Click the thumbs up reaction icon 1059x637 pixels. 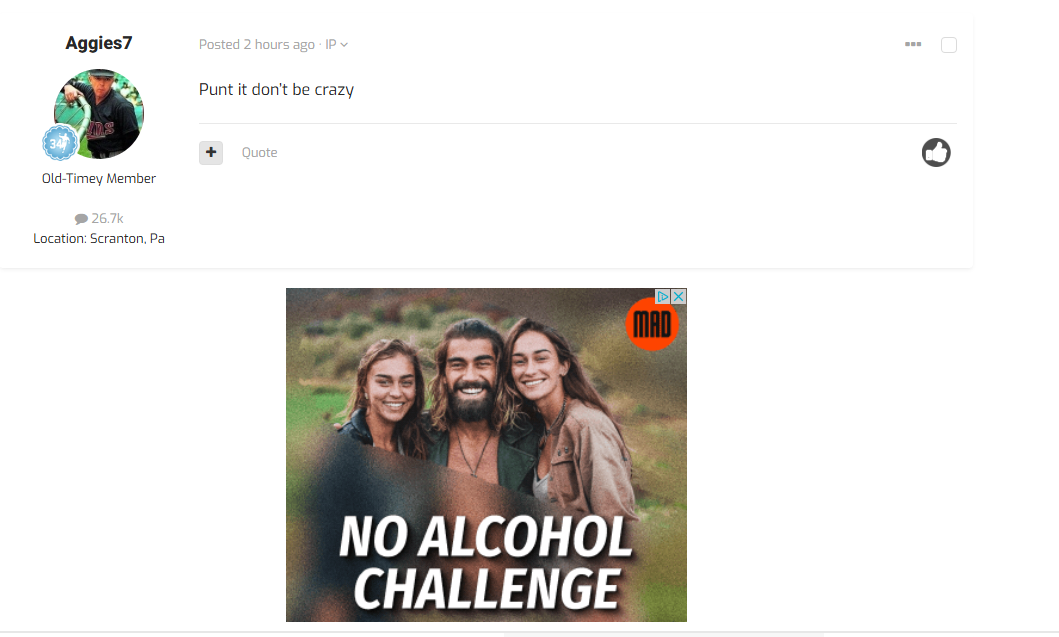936,153
